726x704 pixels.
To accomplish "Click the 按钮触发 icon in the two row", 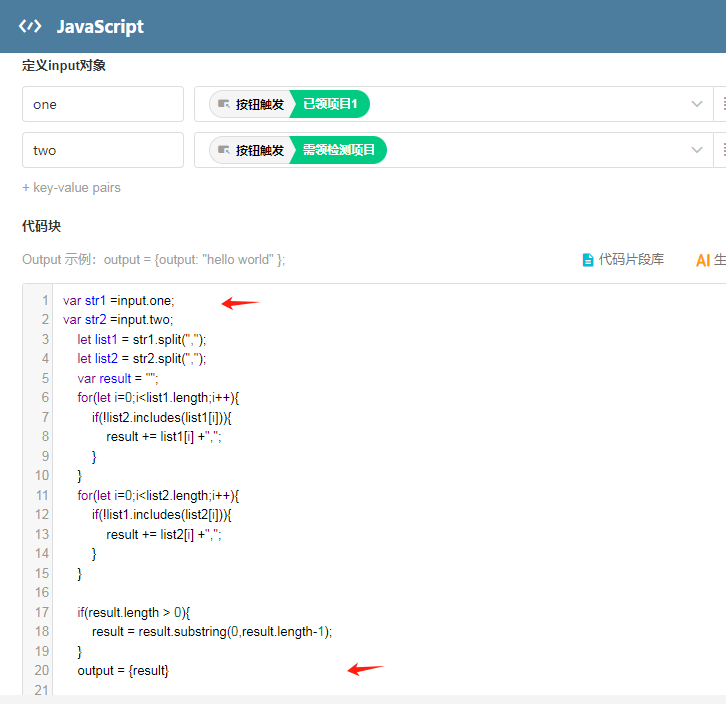I will point(224,150).
